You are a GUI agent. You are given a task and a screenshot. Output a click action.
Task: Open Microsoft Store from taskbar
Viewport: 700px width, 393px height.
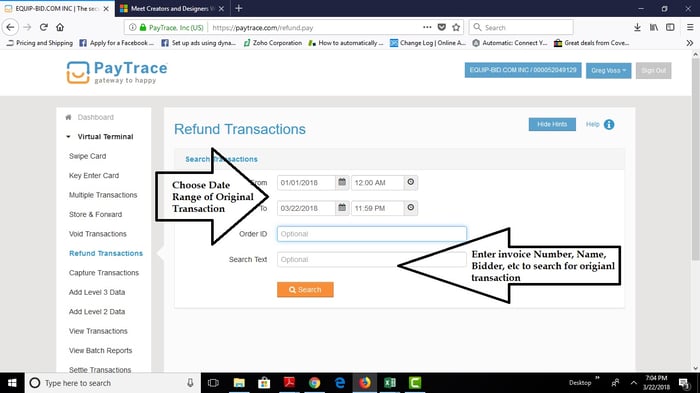(264, 383)
